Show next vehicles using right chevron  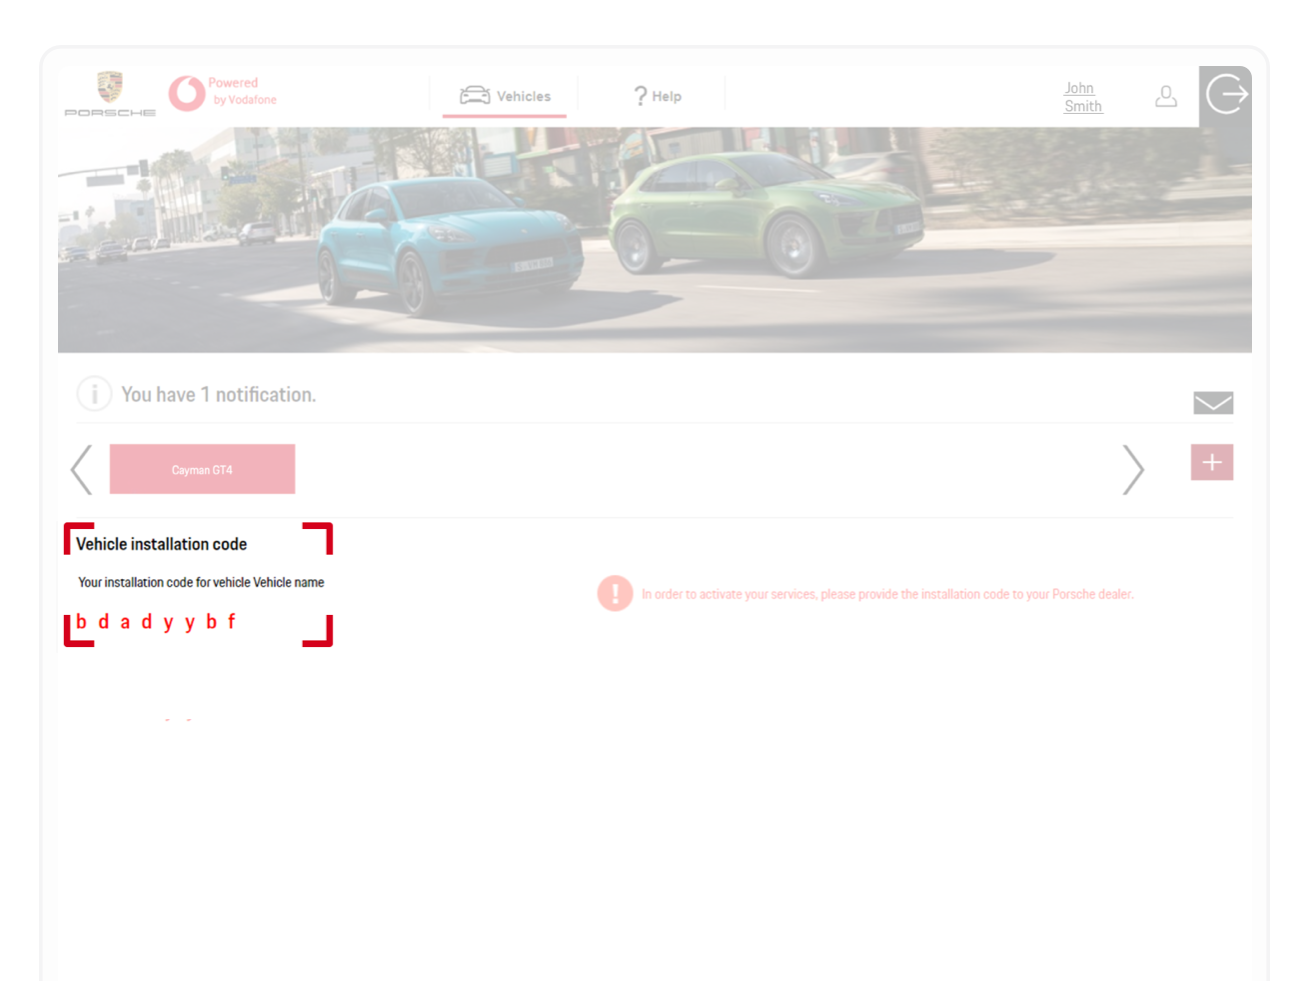point(1135,469)
